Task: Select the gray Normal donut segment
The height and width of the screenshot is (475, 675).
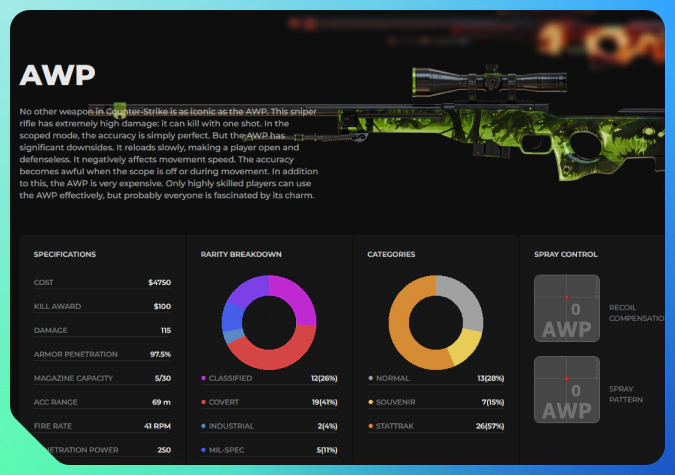Action: [466, 299]
